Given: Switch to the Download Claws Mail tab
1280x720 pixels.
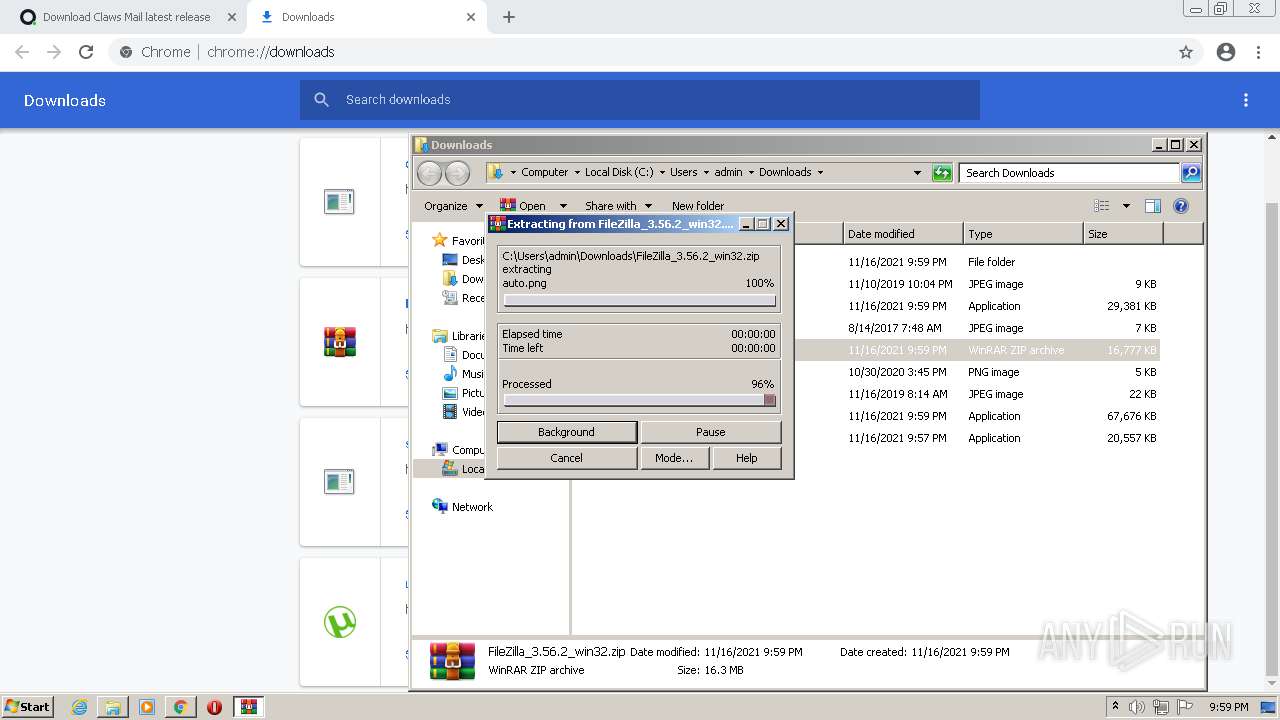Looking at the screenshot, I should pyautogui.click(x=127, y=17).
